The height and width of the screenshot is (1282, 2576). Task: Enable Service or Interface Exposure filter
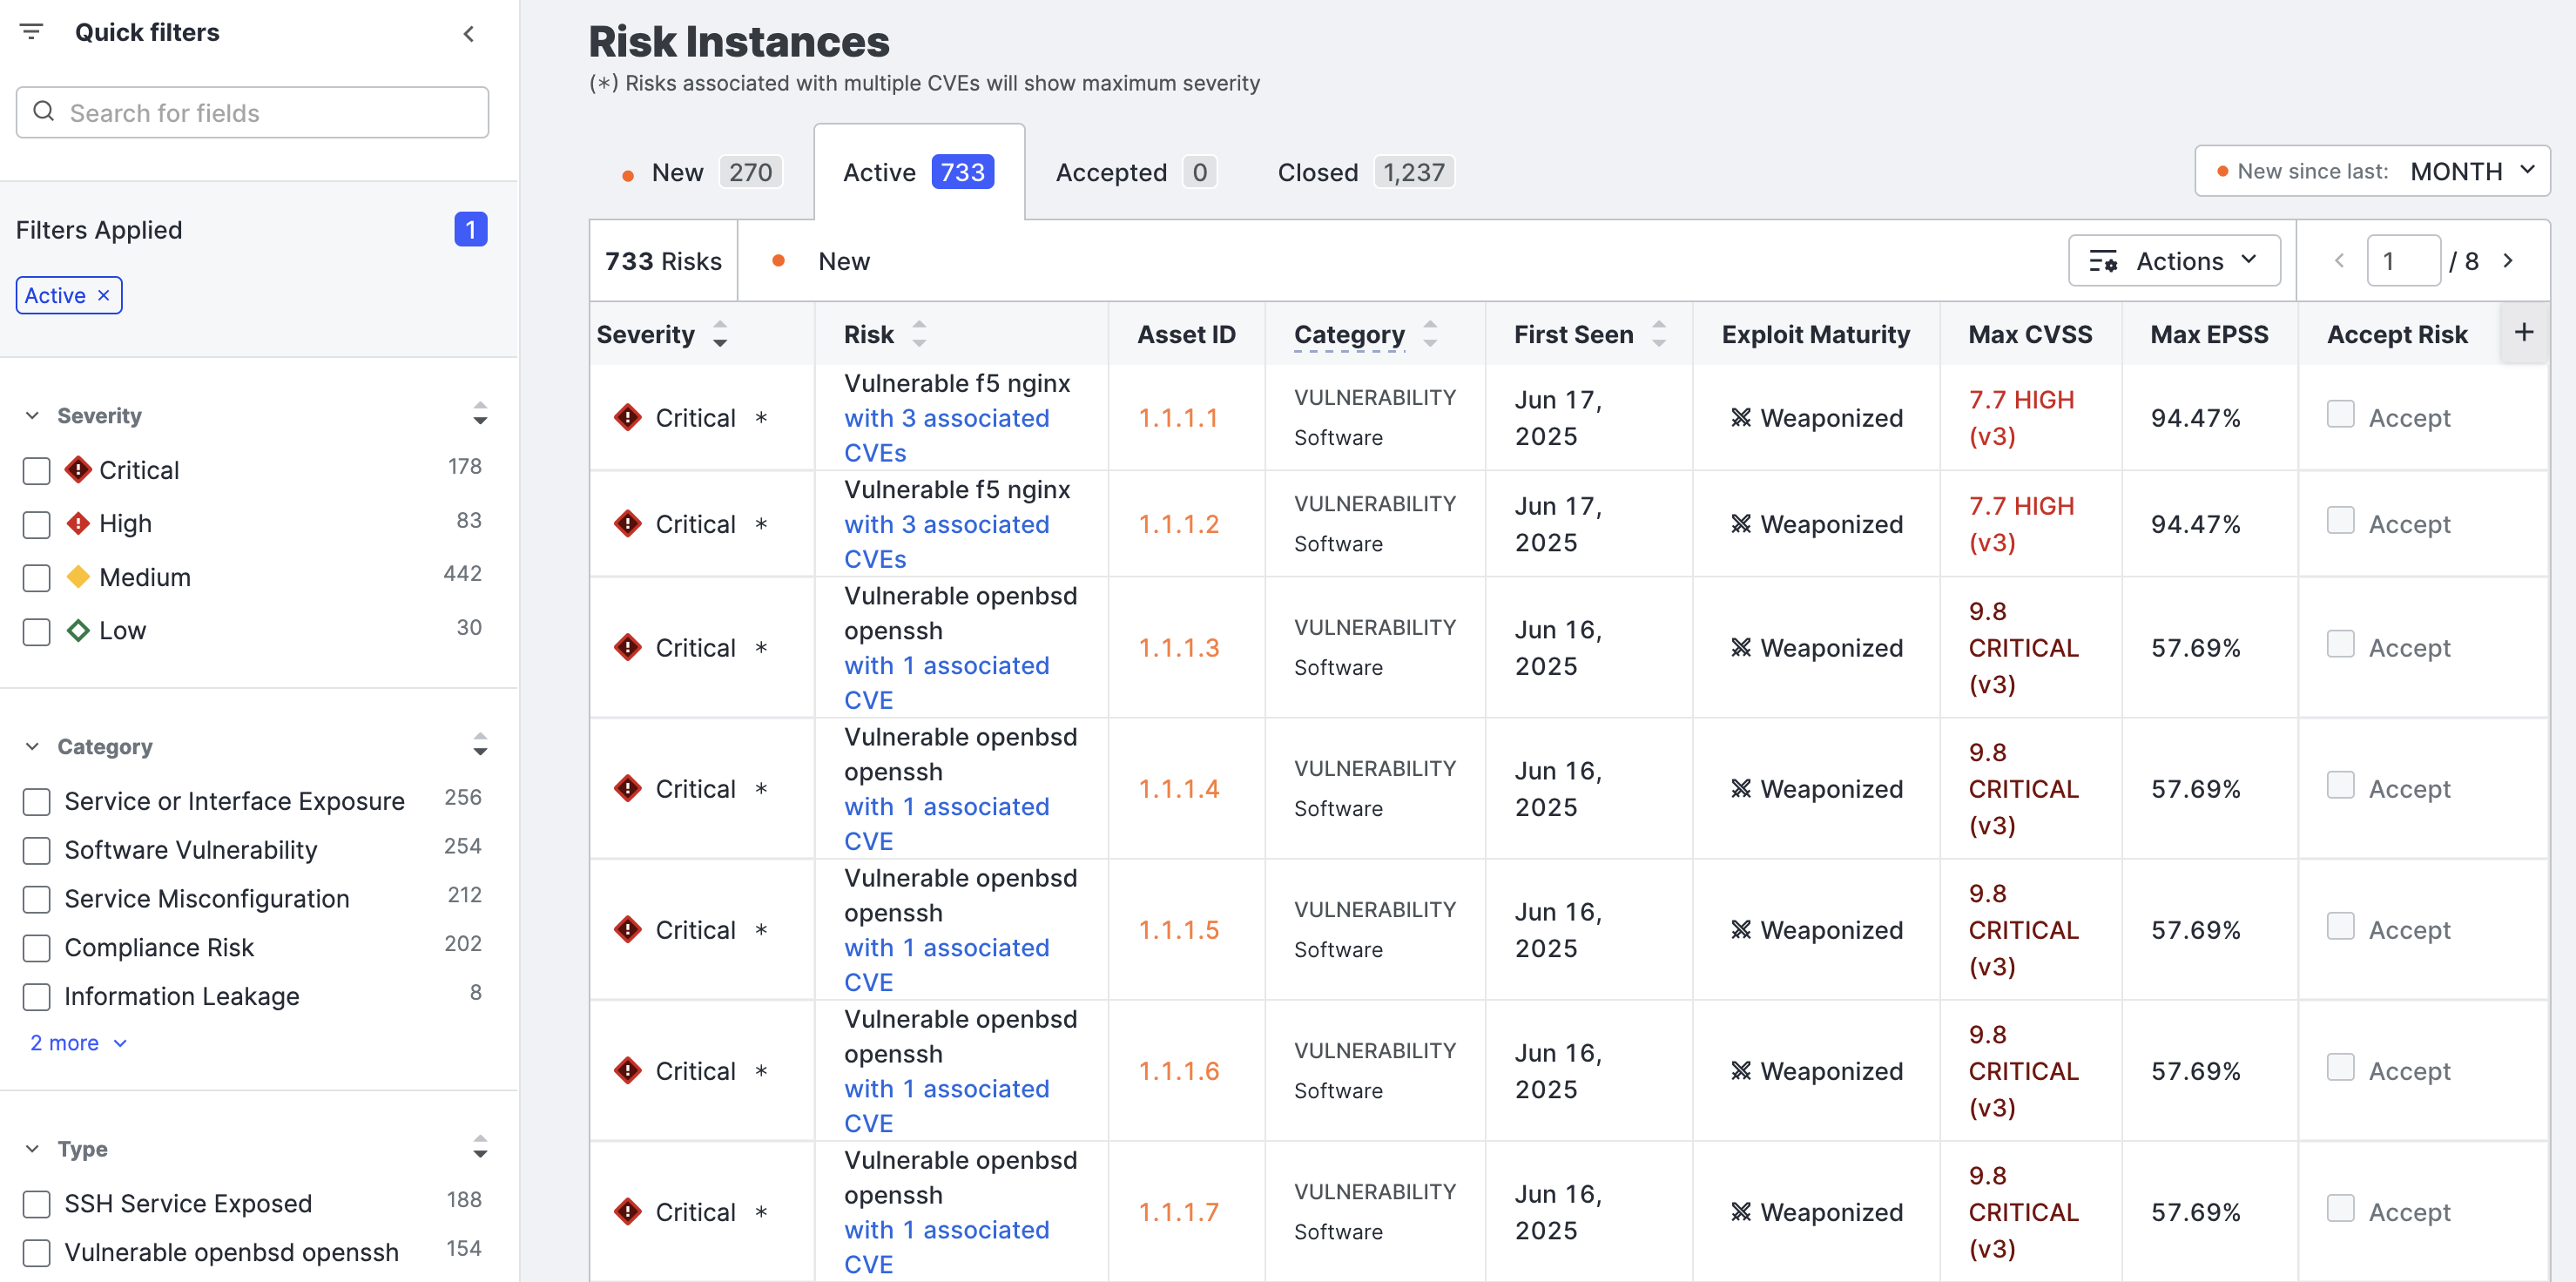37,802
